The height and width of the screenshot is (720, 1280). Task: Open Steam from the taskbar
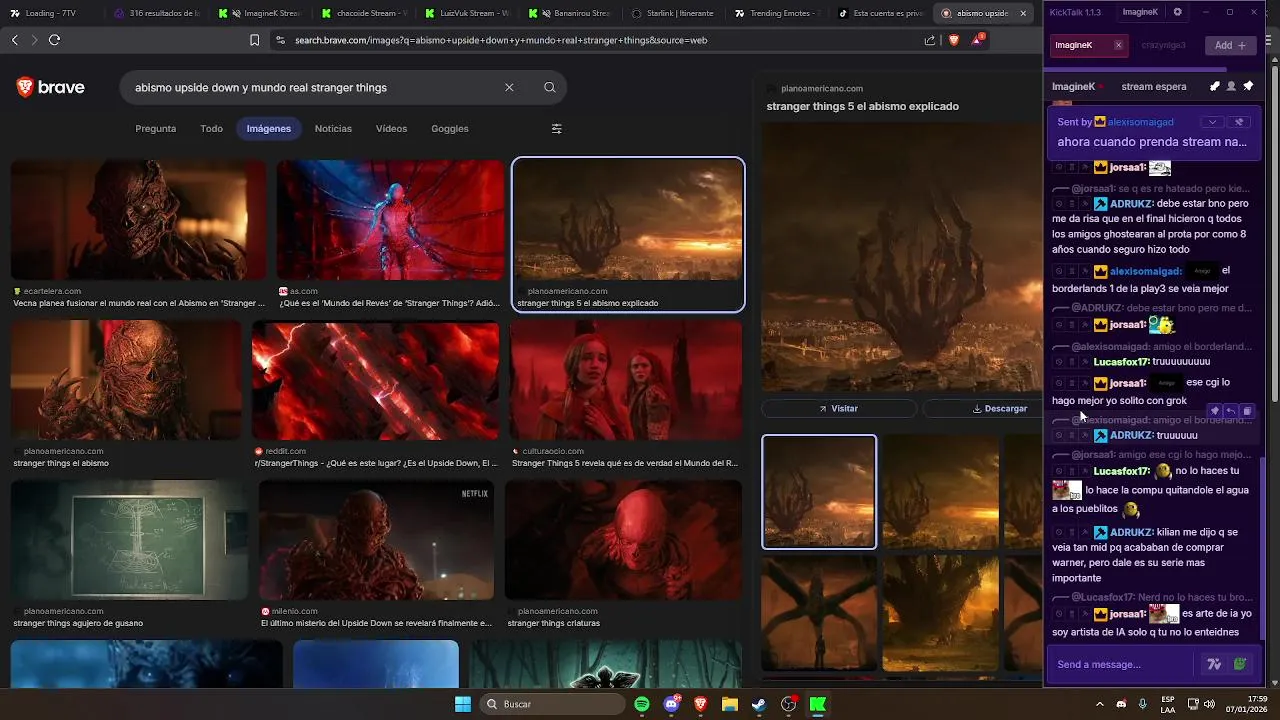759,704
